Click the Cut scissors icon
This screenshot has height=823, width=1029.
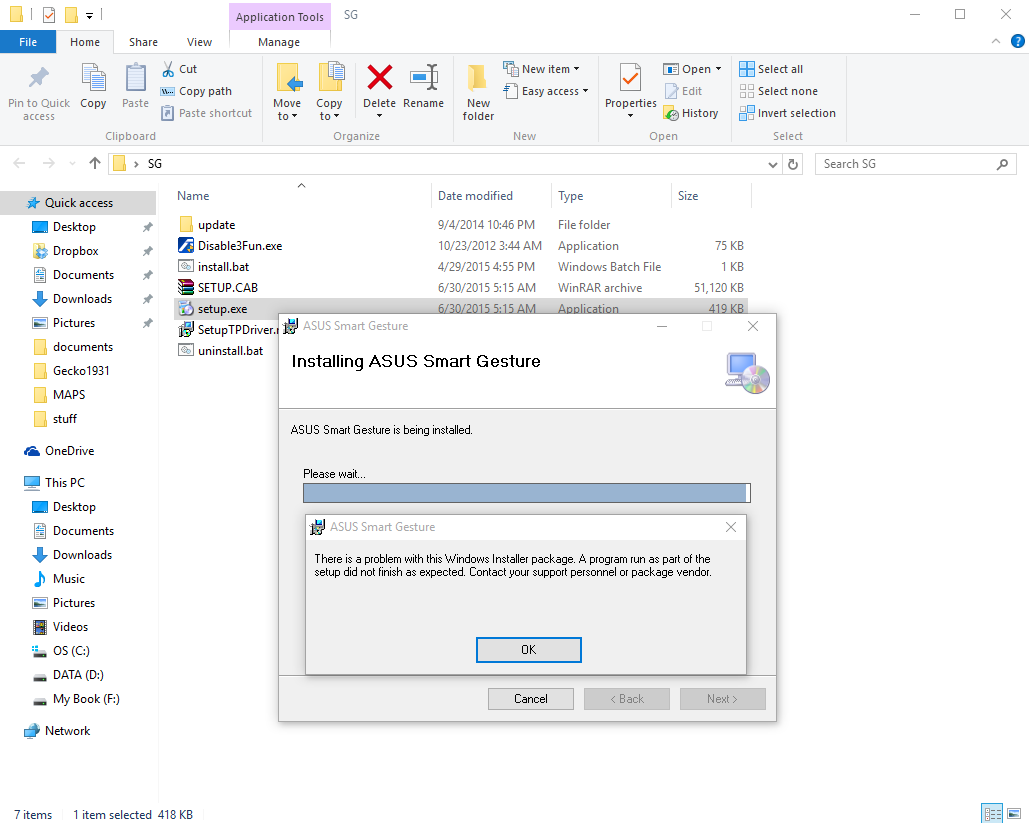(169, 69)
